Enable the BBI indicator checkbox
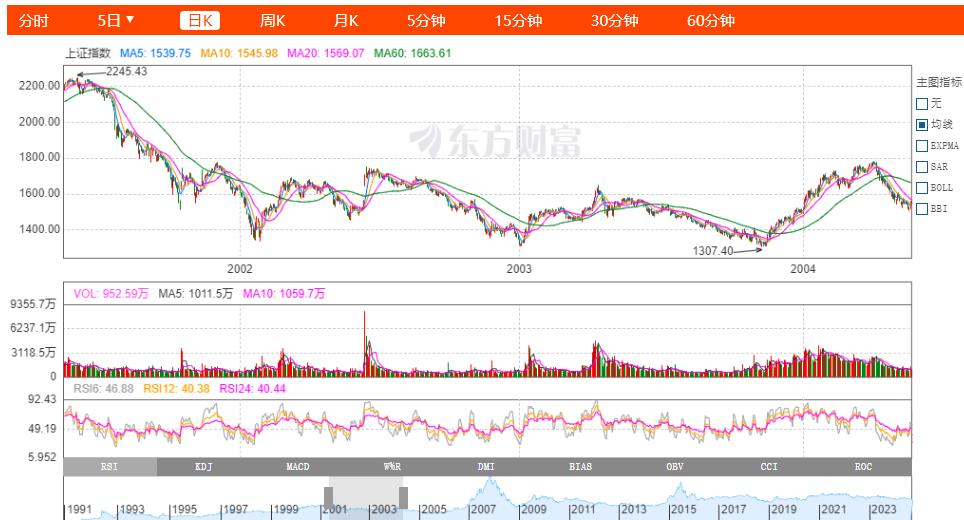This screenshot has height=520, width=964. point(922,209)
